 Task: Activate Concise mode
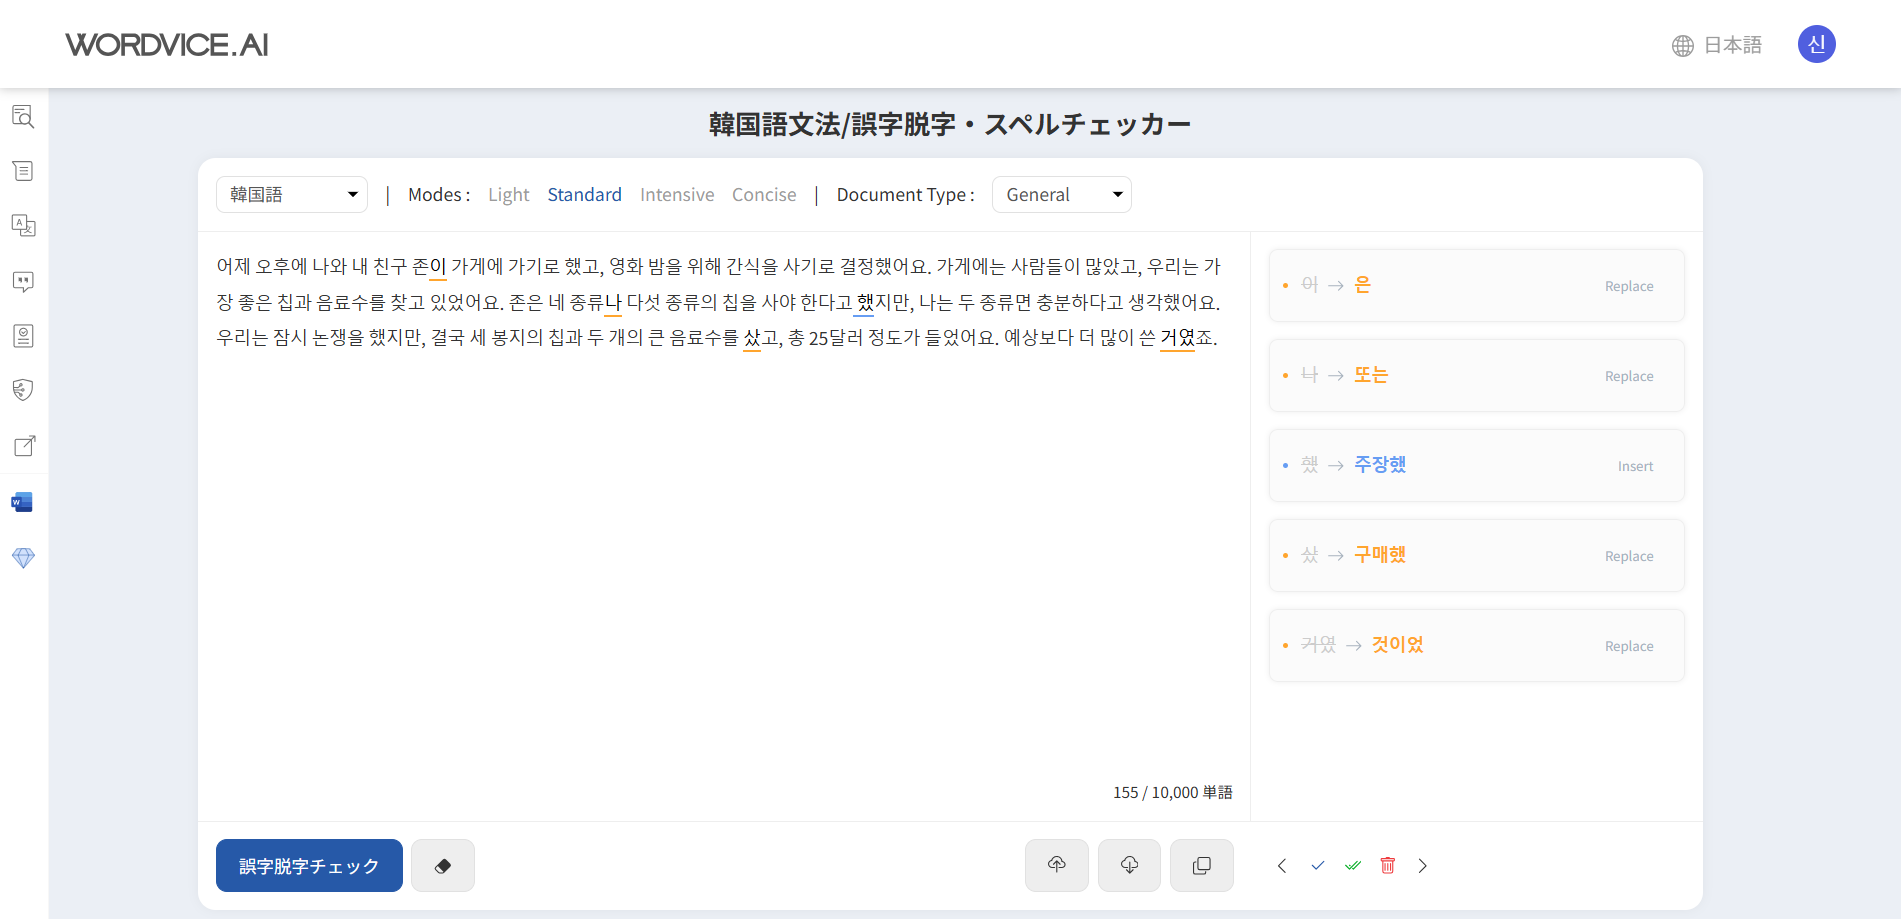coord(764,194)
